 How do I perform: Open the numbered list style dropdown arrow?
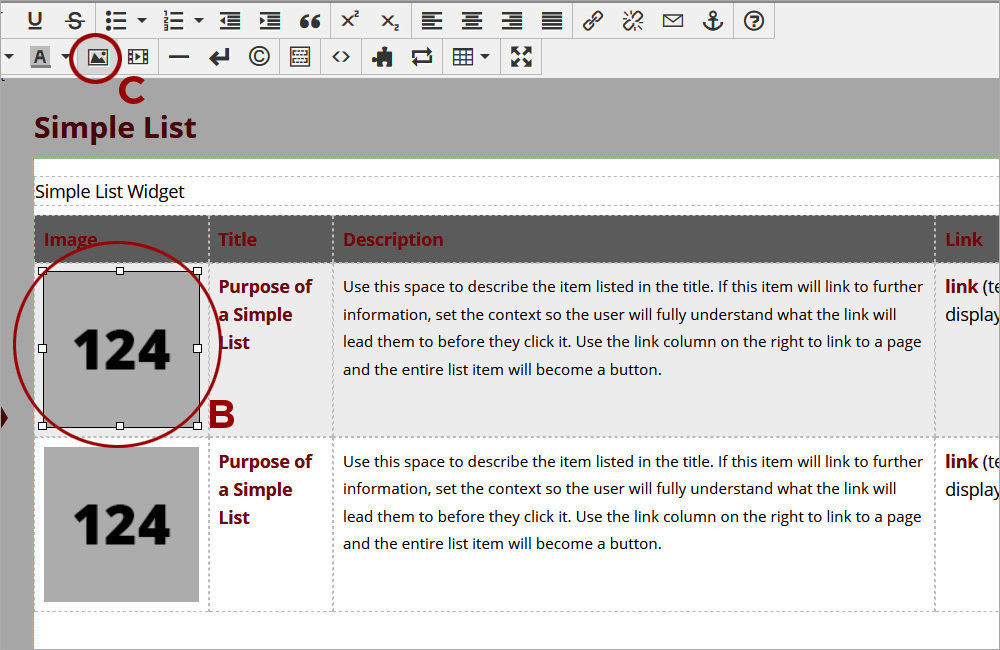click(x=199, y=20)
